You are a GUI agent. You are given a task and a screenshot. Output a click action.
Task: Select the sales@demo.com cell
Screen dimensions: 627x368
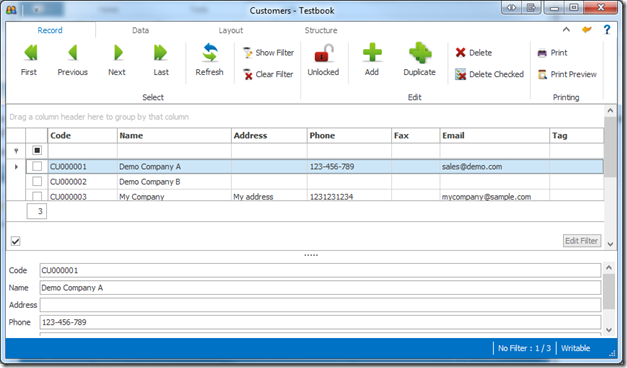(x=495, y=166)
